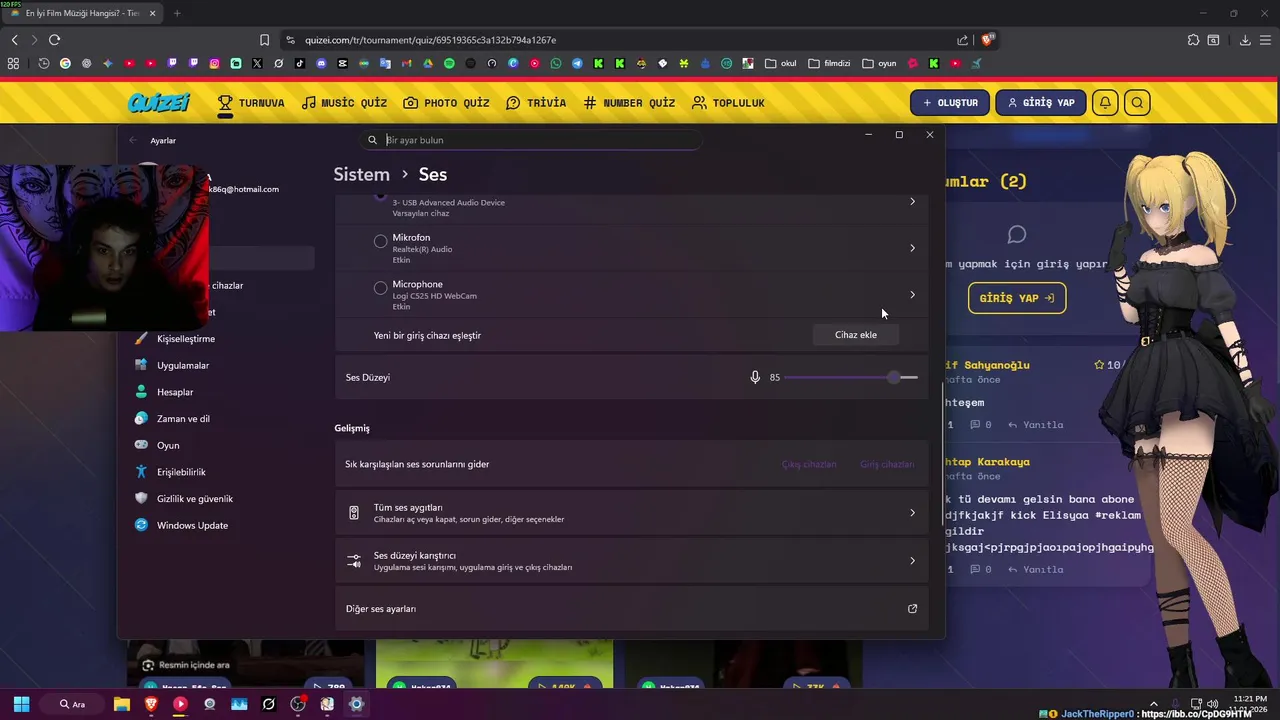Open the TikTok bookmark icon
Viewport: 1280px width, 720px height.
[300, 63]
